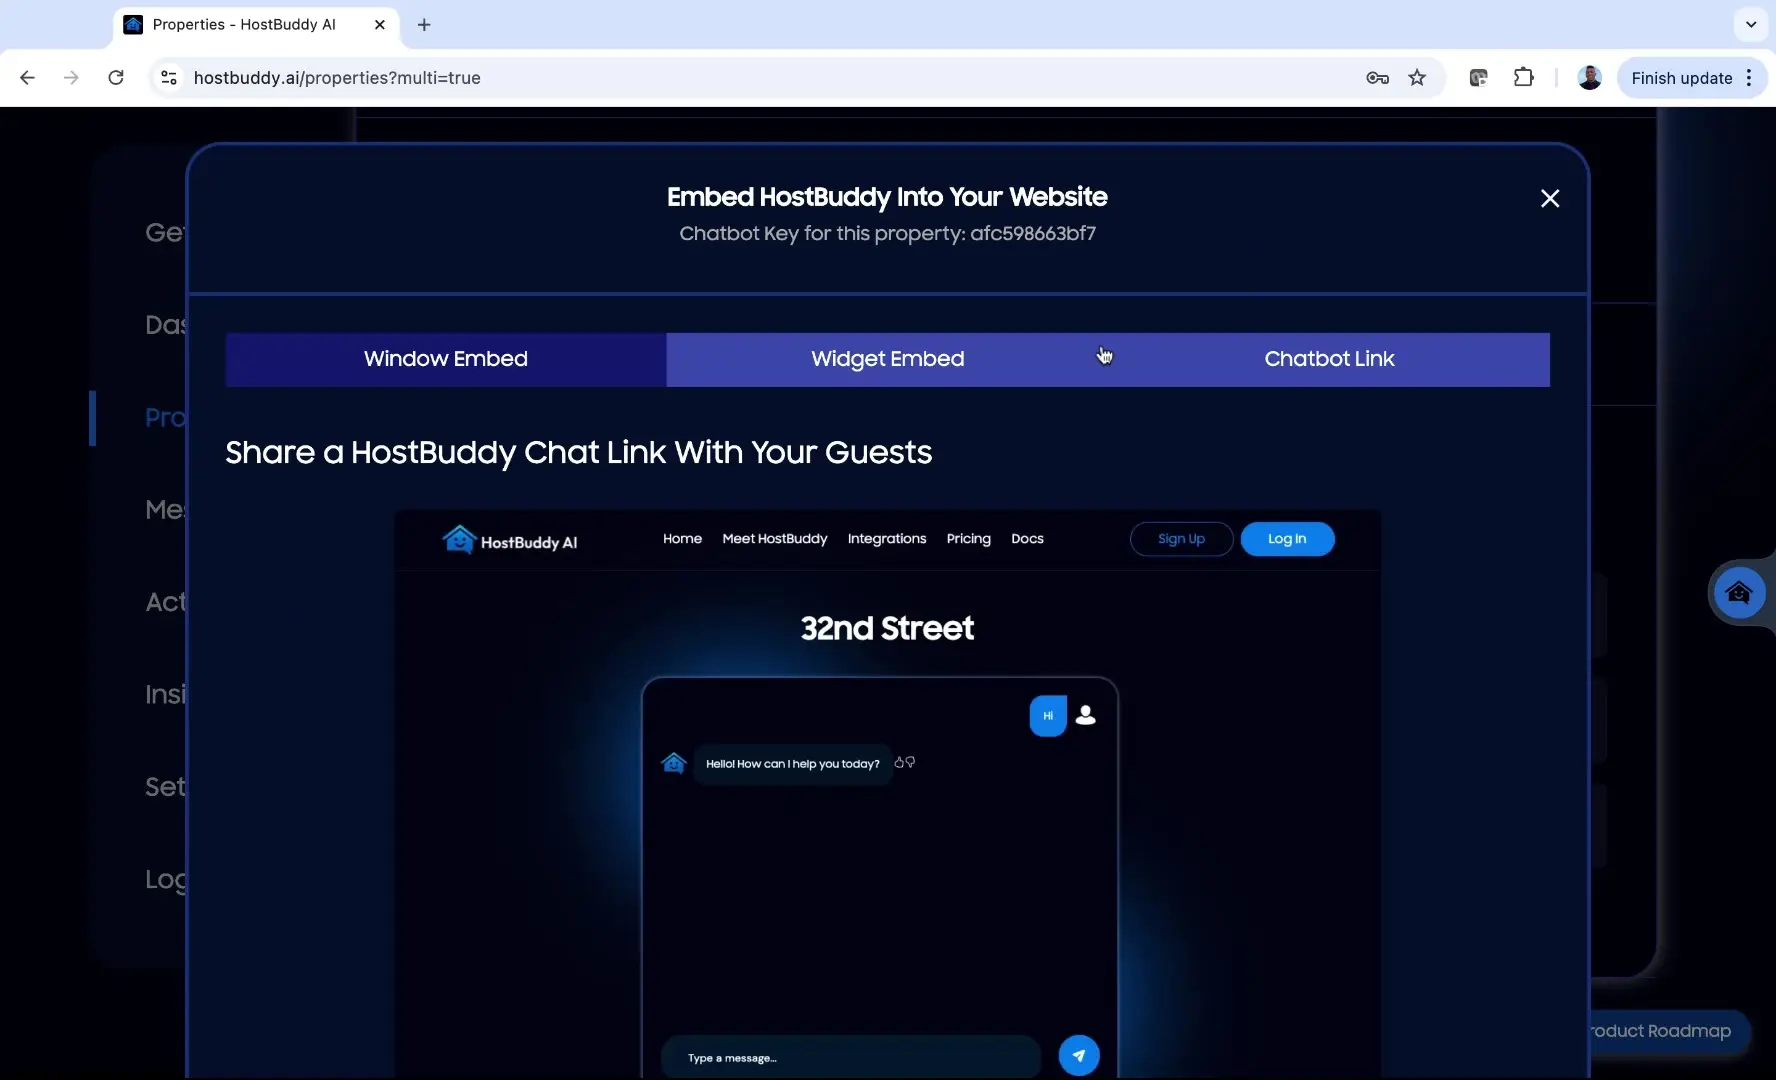Switch to the Widget Embed tab
Viewport: 1776px width, 1080px height.
pos(888,359)
